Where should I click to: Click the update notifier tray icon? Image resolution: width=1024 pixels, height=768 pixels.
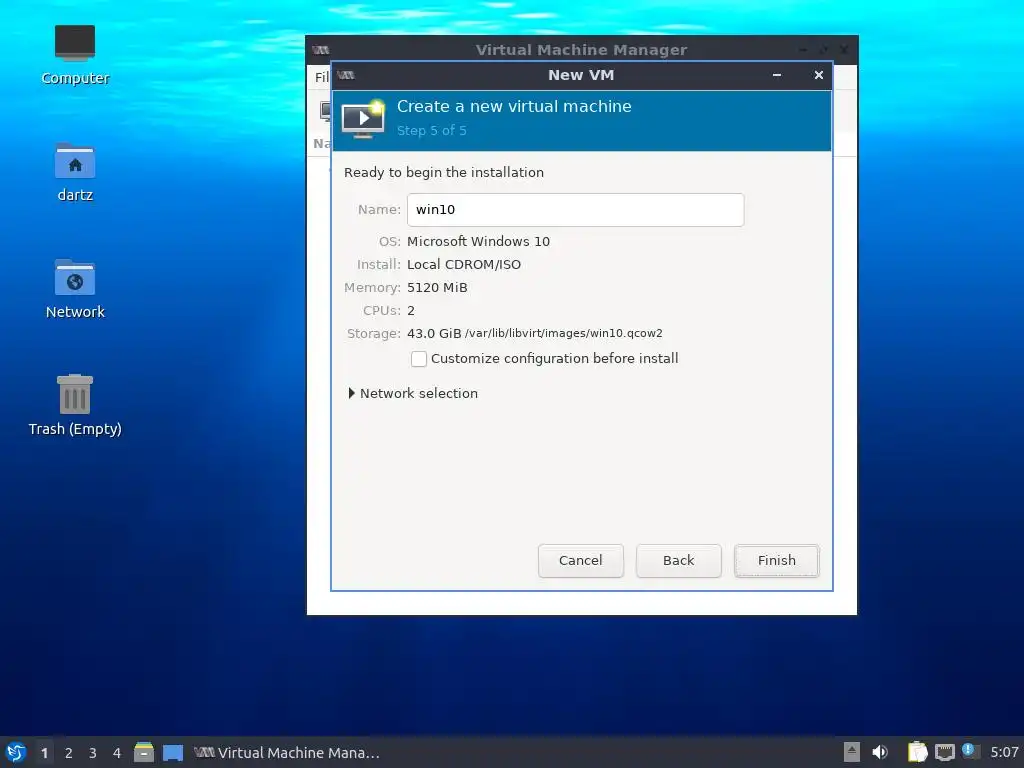[970, 751]
